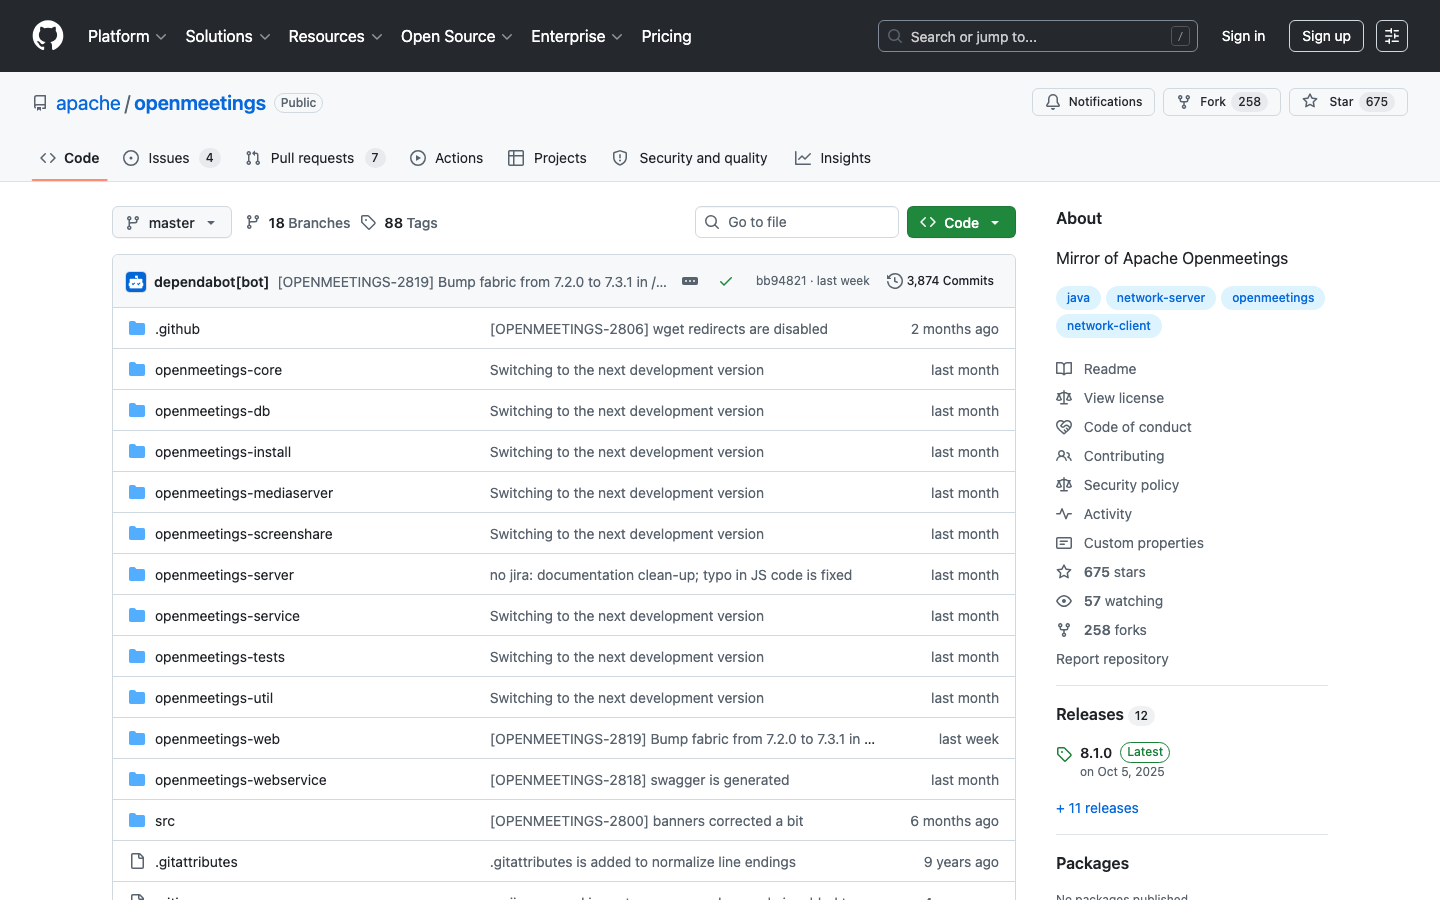Open the + 11 releases link
1440x900 pixels.
click(1097, 808)
